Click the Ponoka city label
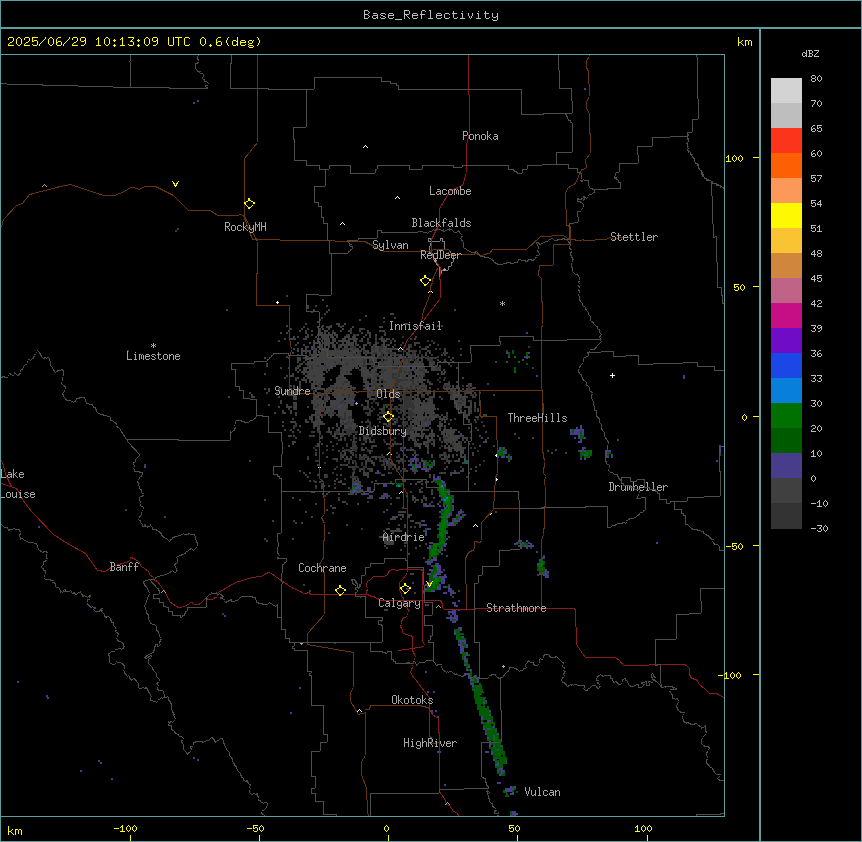862x842 pixels. click(480, 136)
